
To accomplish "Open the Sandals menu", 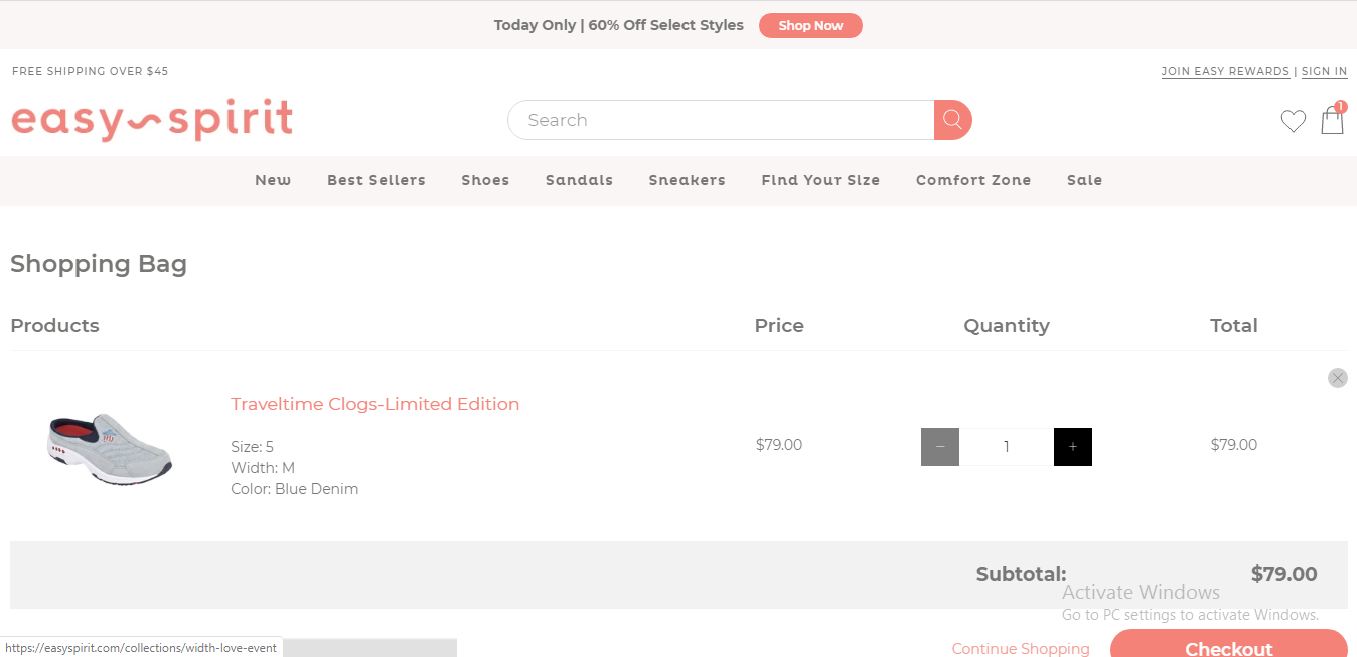I will pyautogui.click(x=579, y=180).
